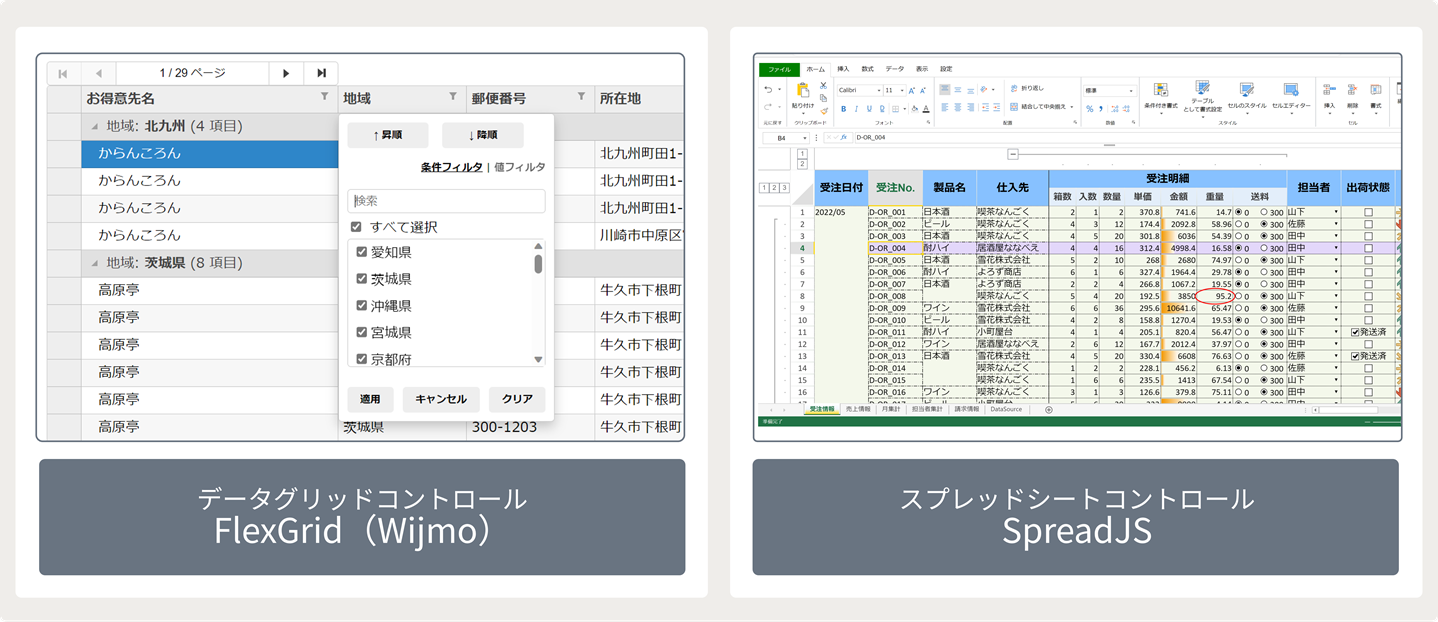Switch to 月集計 sheet tab
Screen dimensions: 1438x622
[891, 409]
